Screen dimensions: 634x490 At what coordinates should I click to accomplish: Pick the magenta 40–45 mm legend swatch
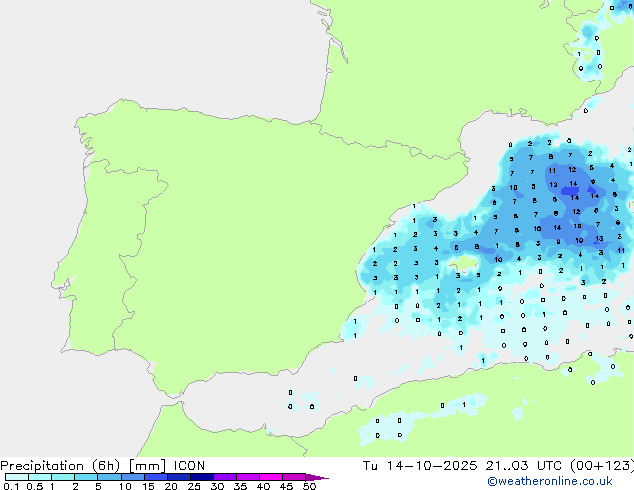(271, 477)
